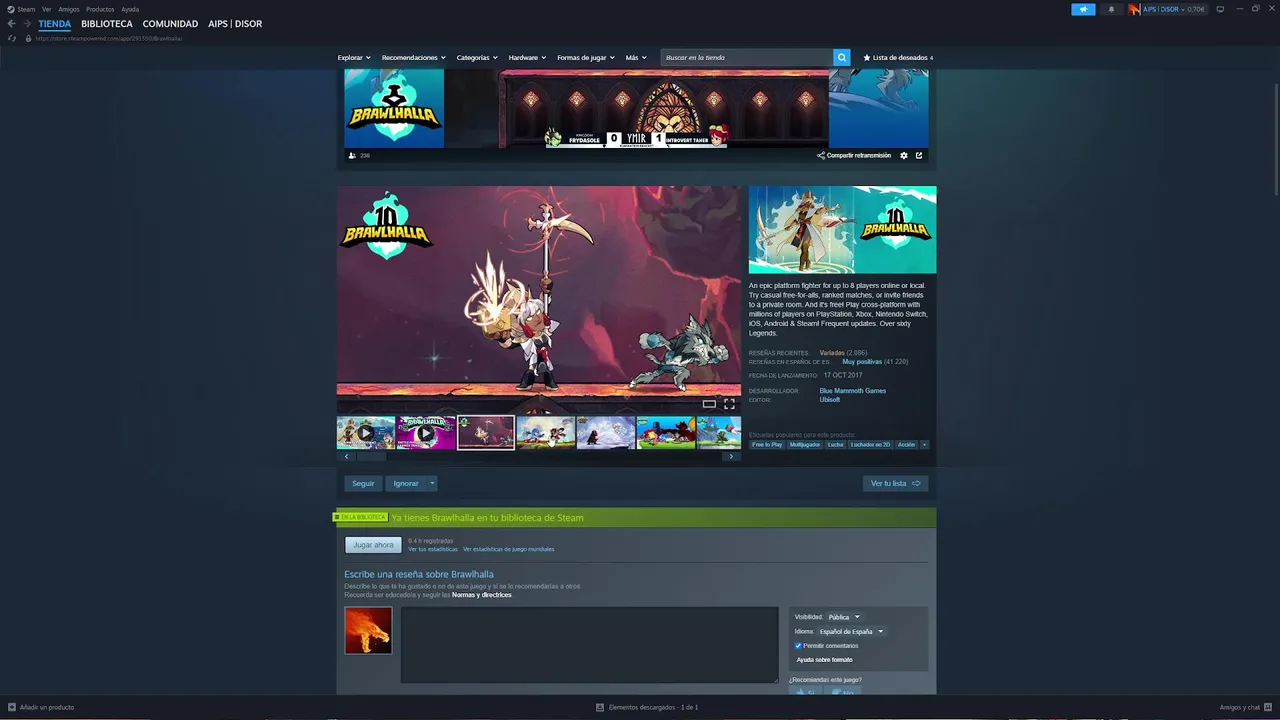Open the Más dropdown menu
The width and height of the screenshot is (1280, 720).
coord(636,57)
